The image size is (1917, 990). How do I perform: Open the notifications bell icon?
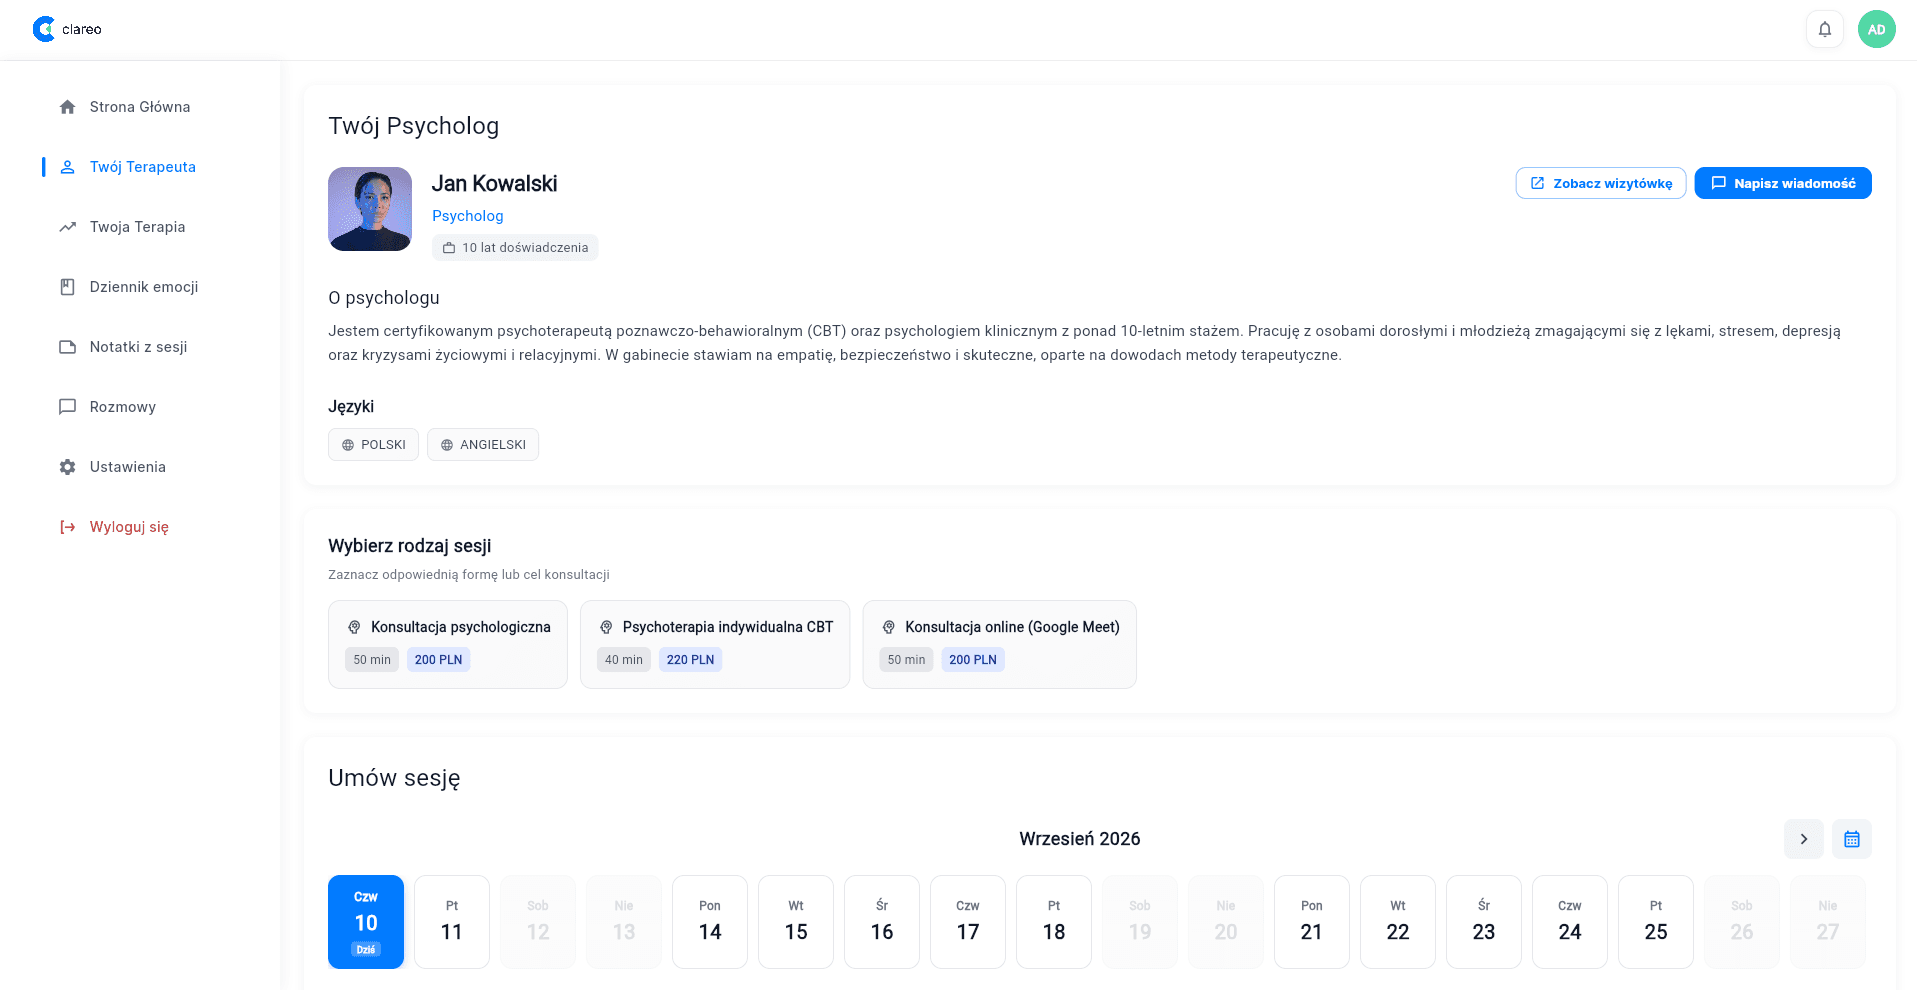pos(1824,29)
